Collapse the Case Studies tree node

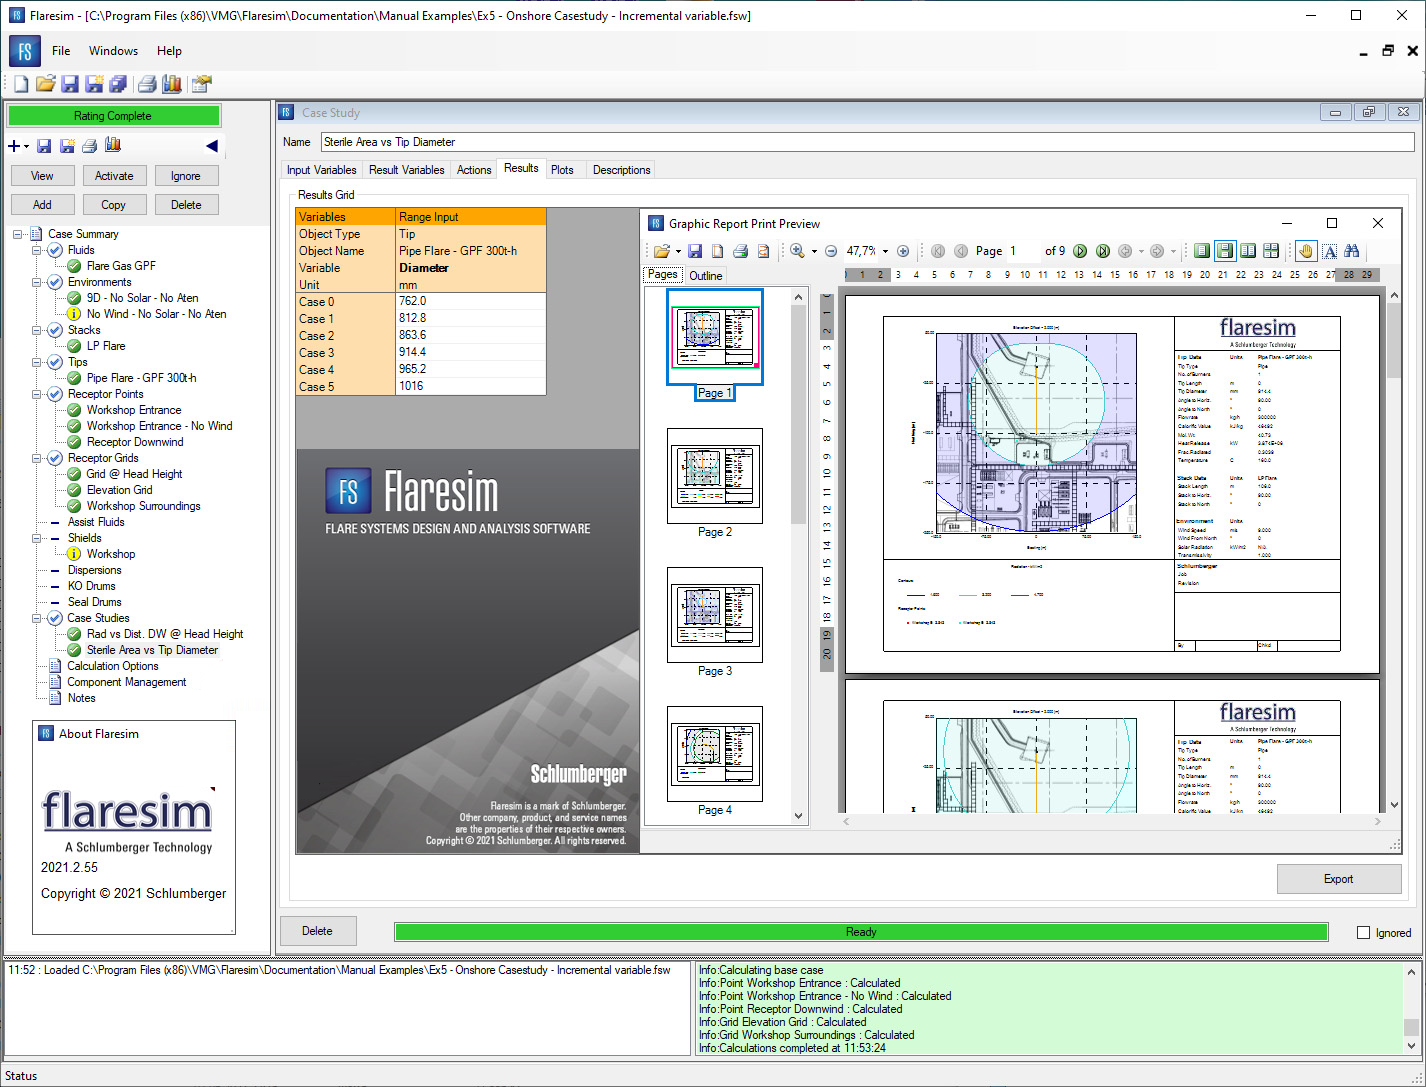tap(38, 618)
